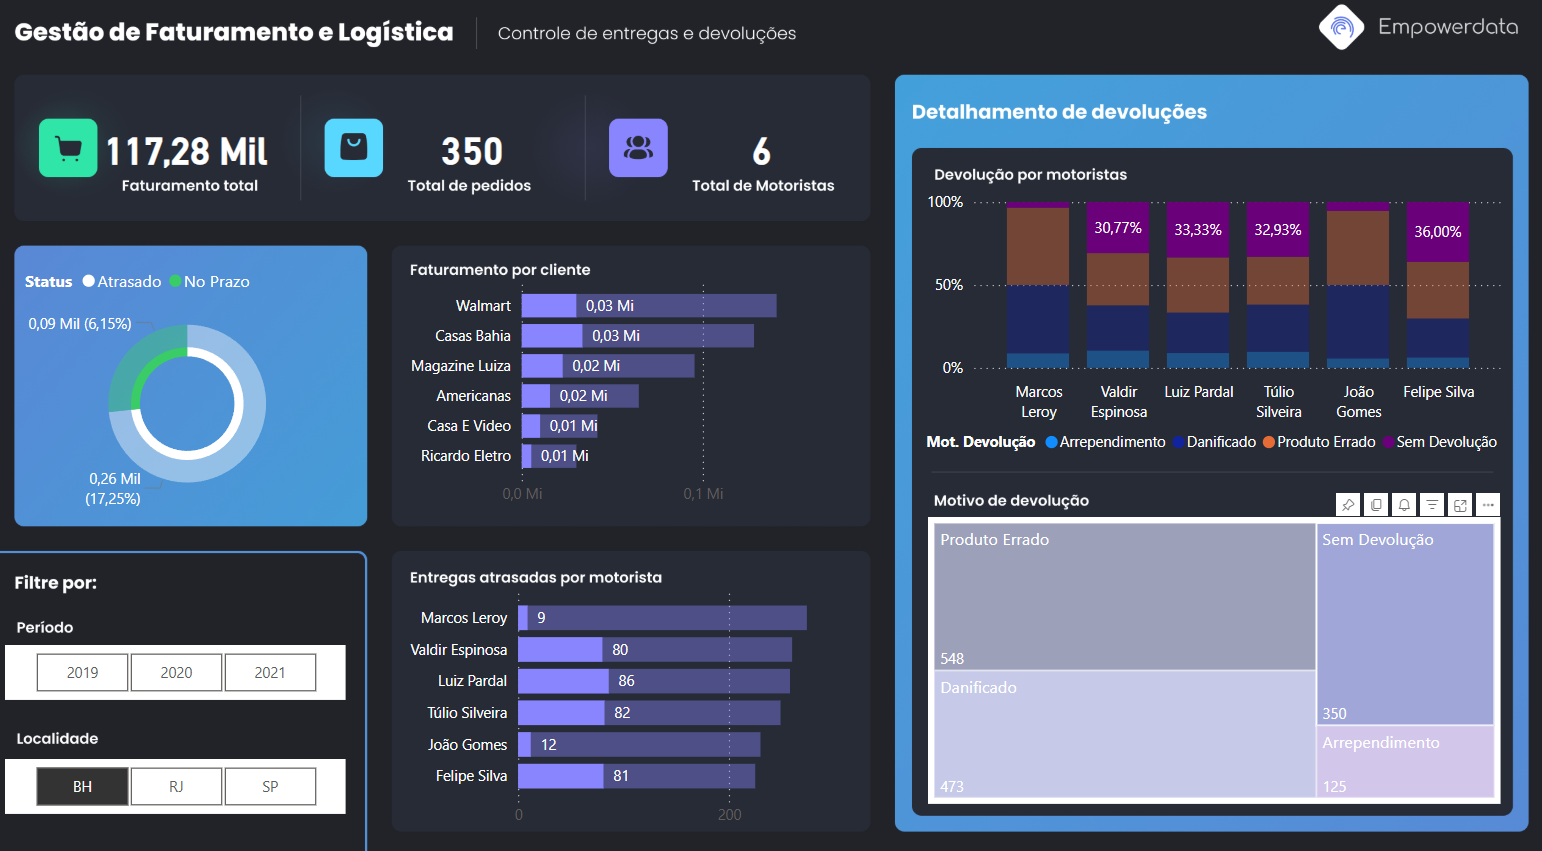Select the Produto Errado treemap tile
Image resolution: width=1542 pixels, height=851 pixels.
click(x=1124, y=596)
